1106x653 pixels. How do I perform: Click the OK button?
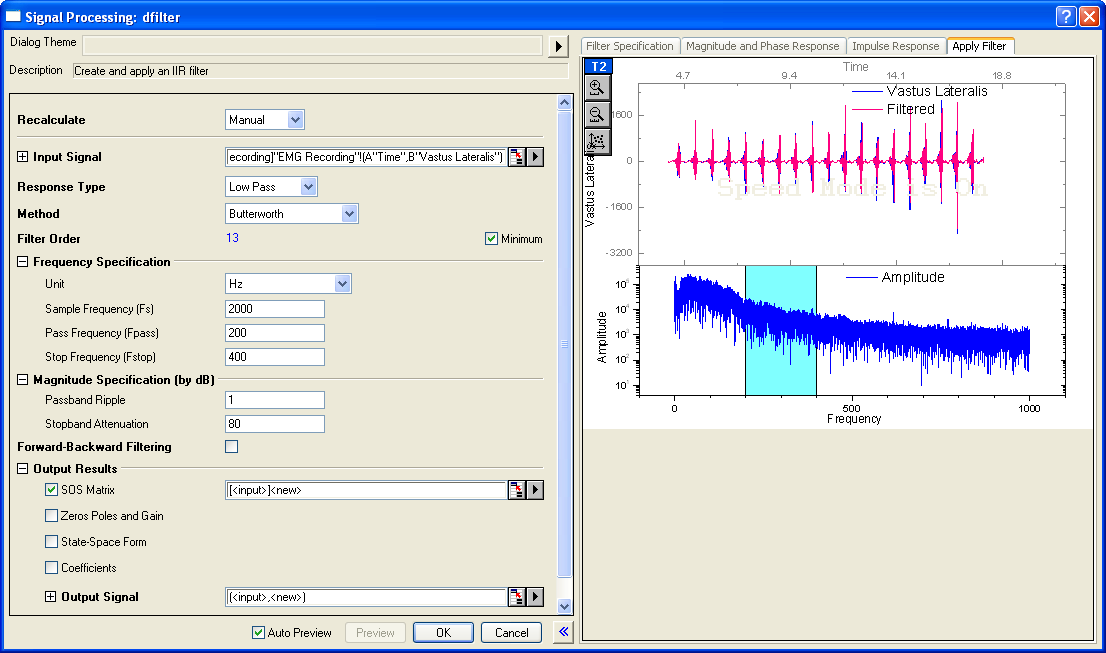coord(443,633)
